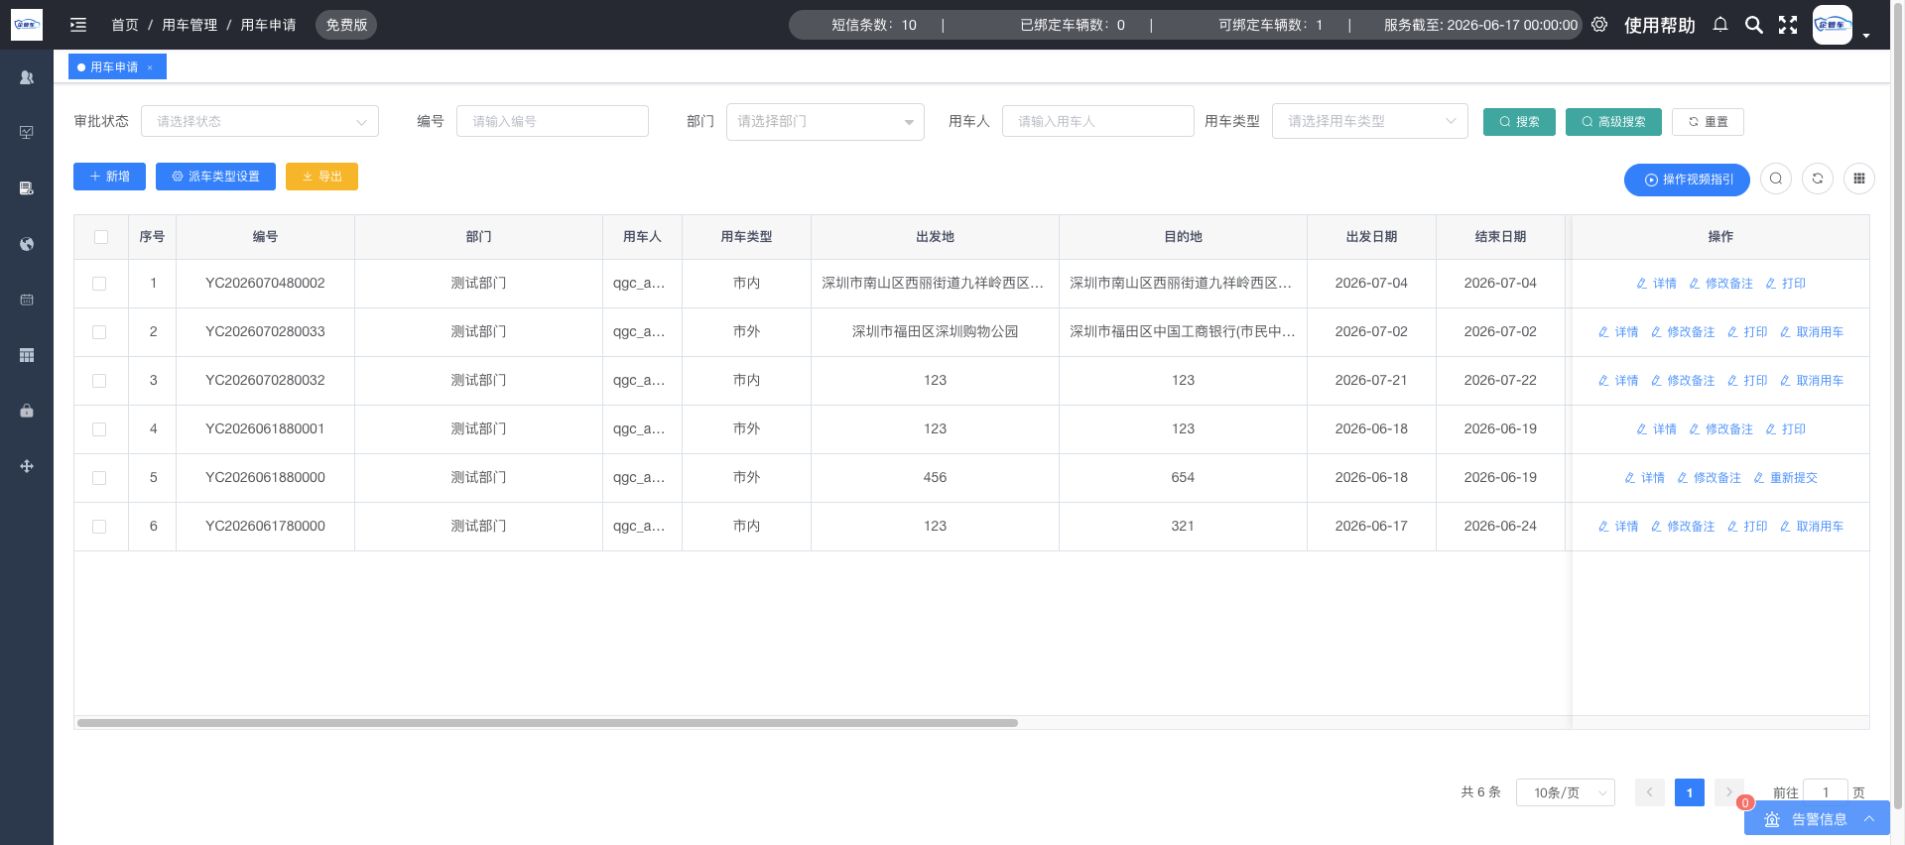Screen dimensions: 1905x845
Task: Click the 高级搜索 button
Action: (1613, 122)
